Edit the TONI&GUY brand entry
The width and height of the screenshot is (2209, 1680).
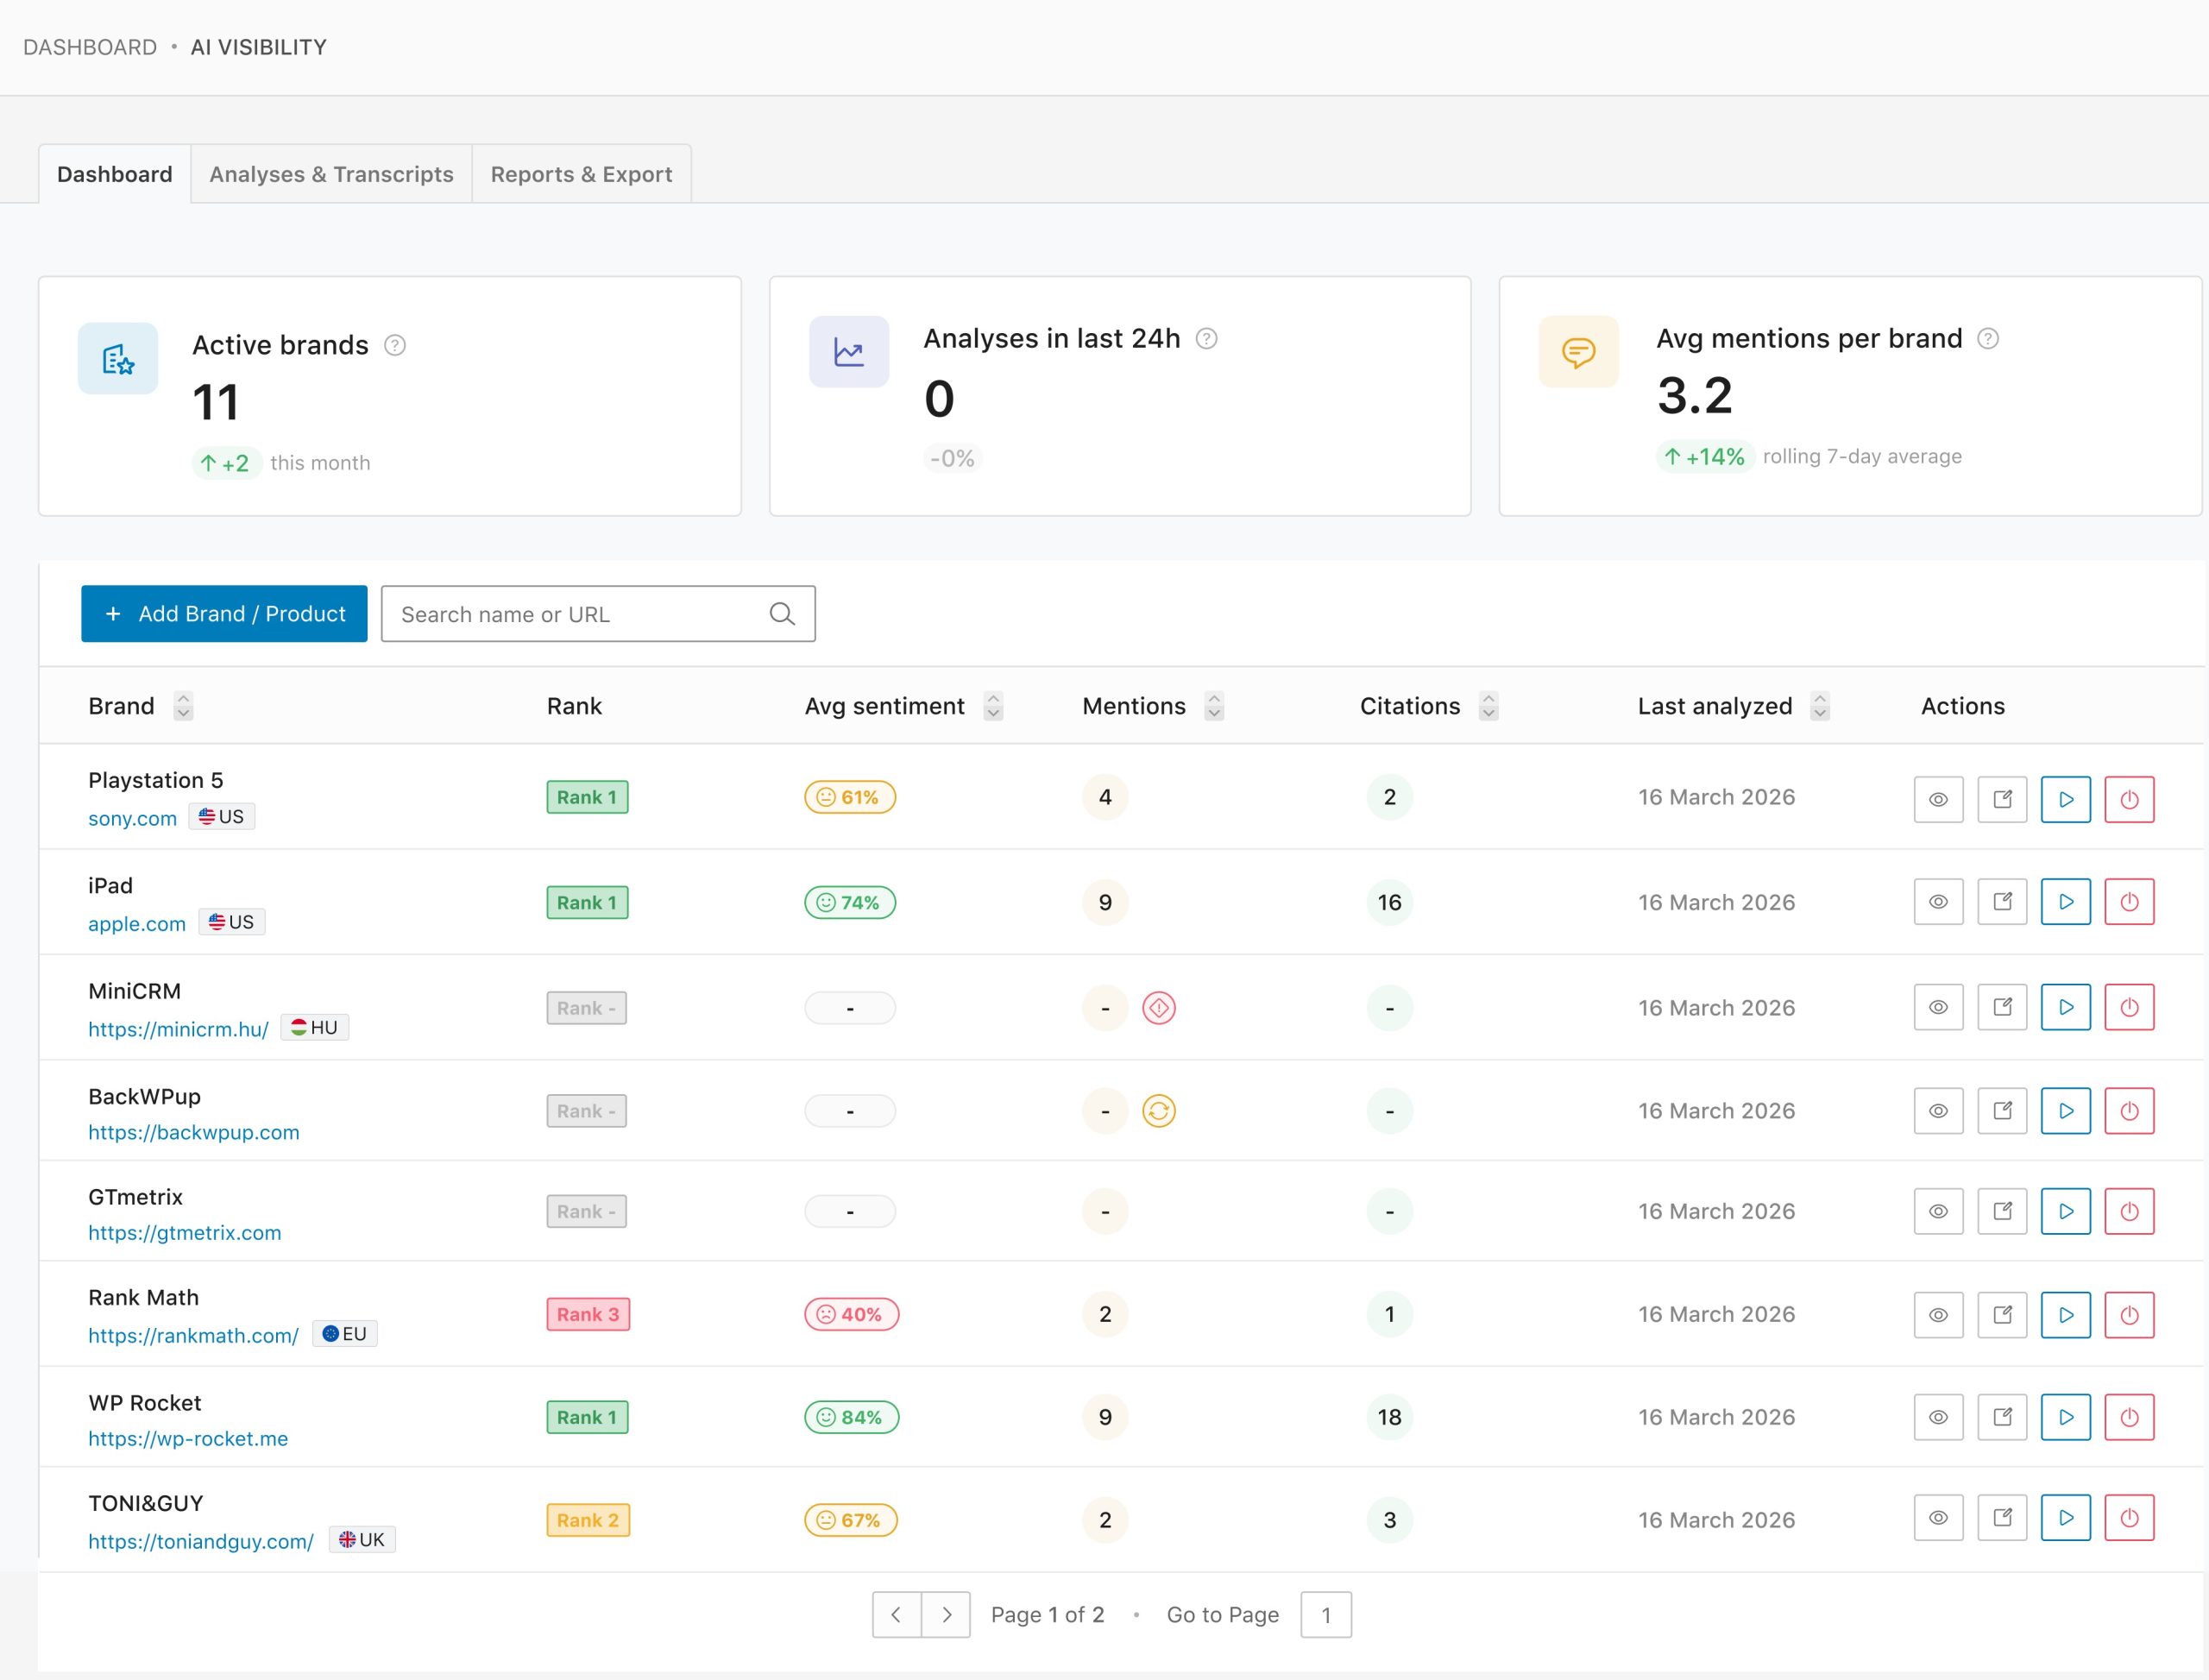[2002, 1518]
